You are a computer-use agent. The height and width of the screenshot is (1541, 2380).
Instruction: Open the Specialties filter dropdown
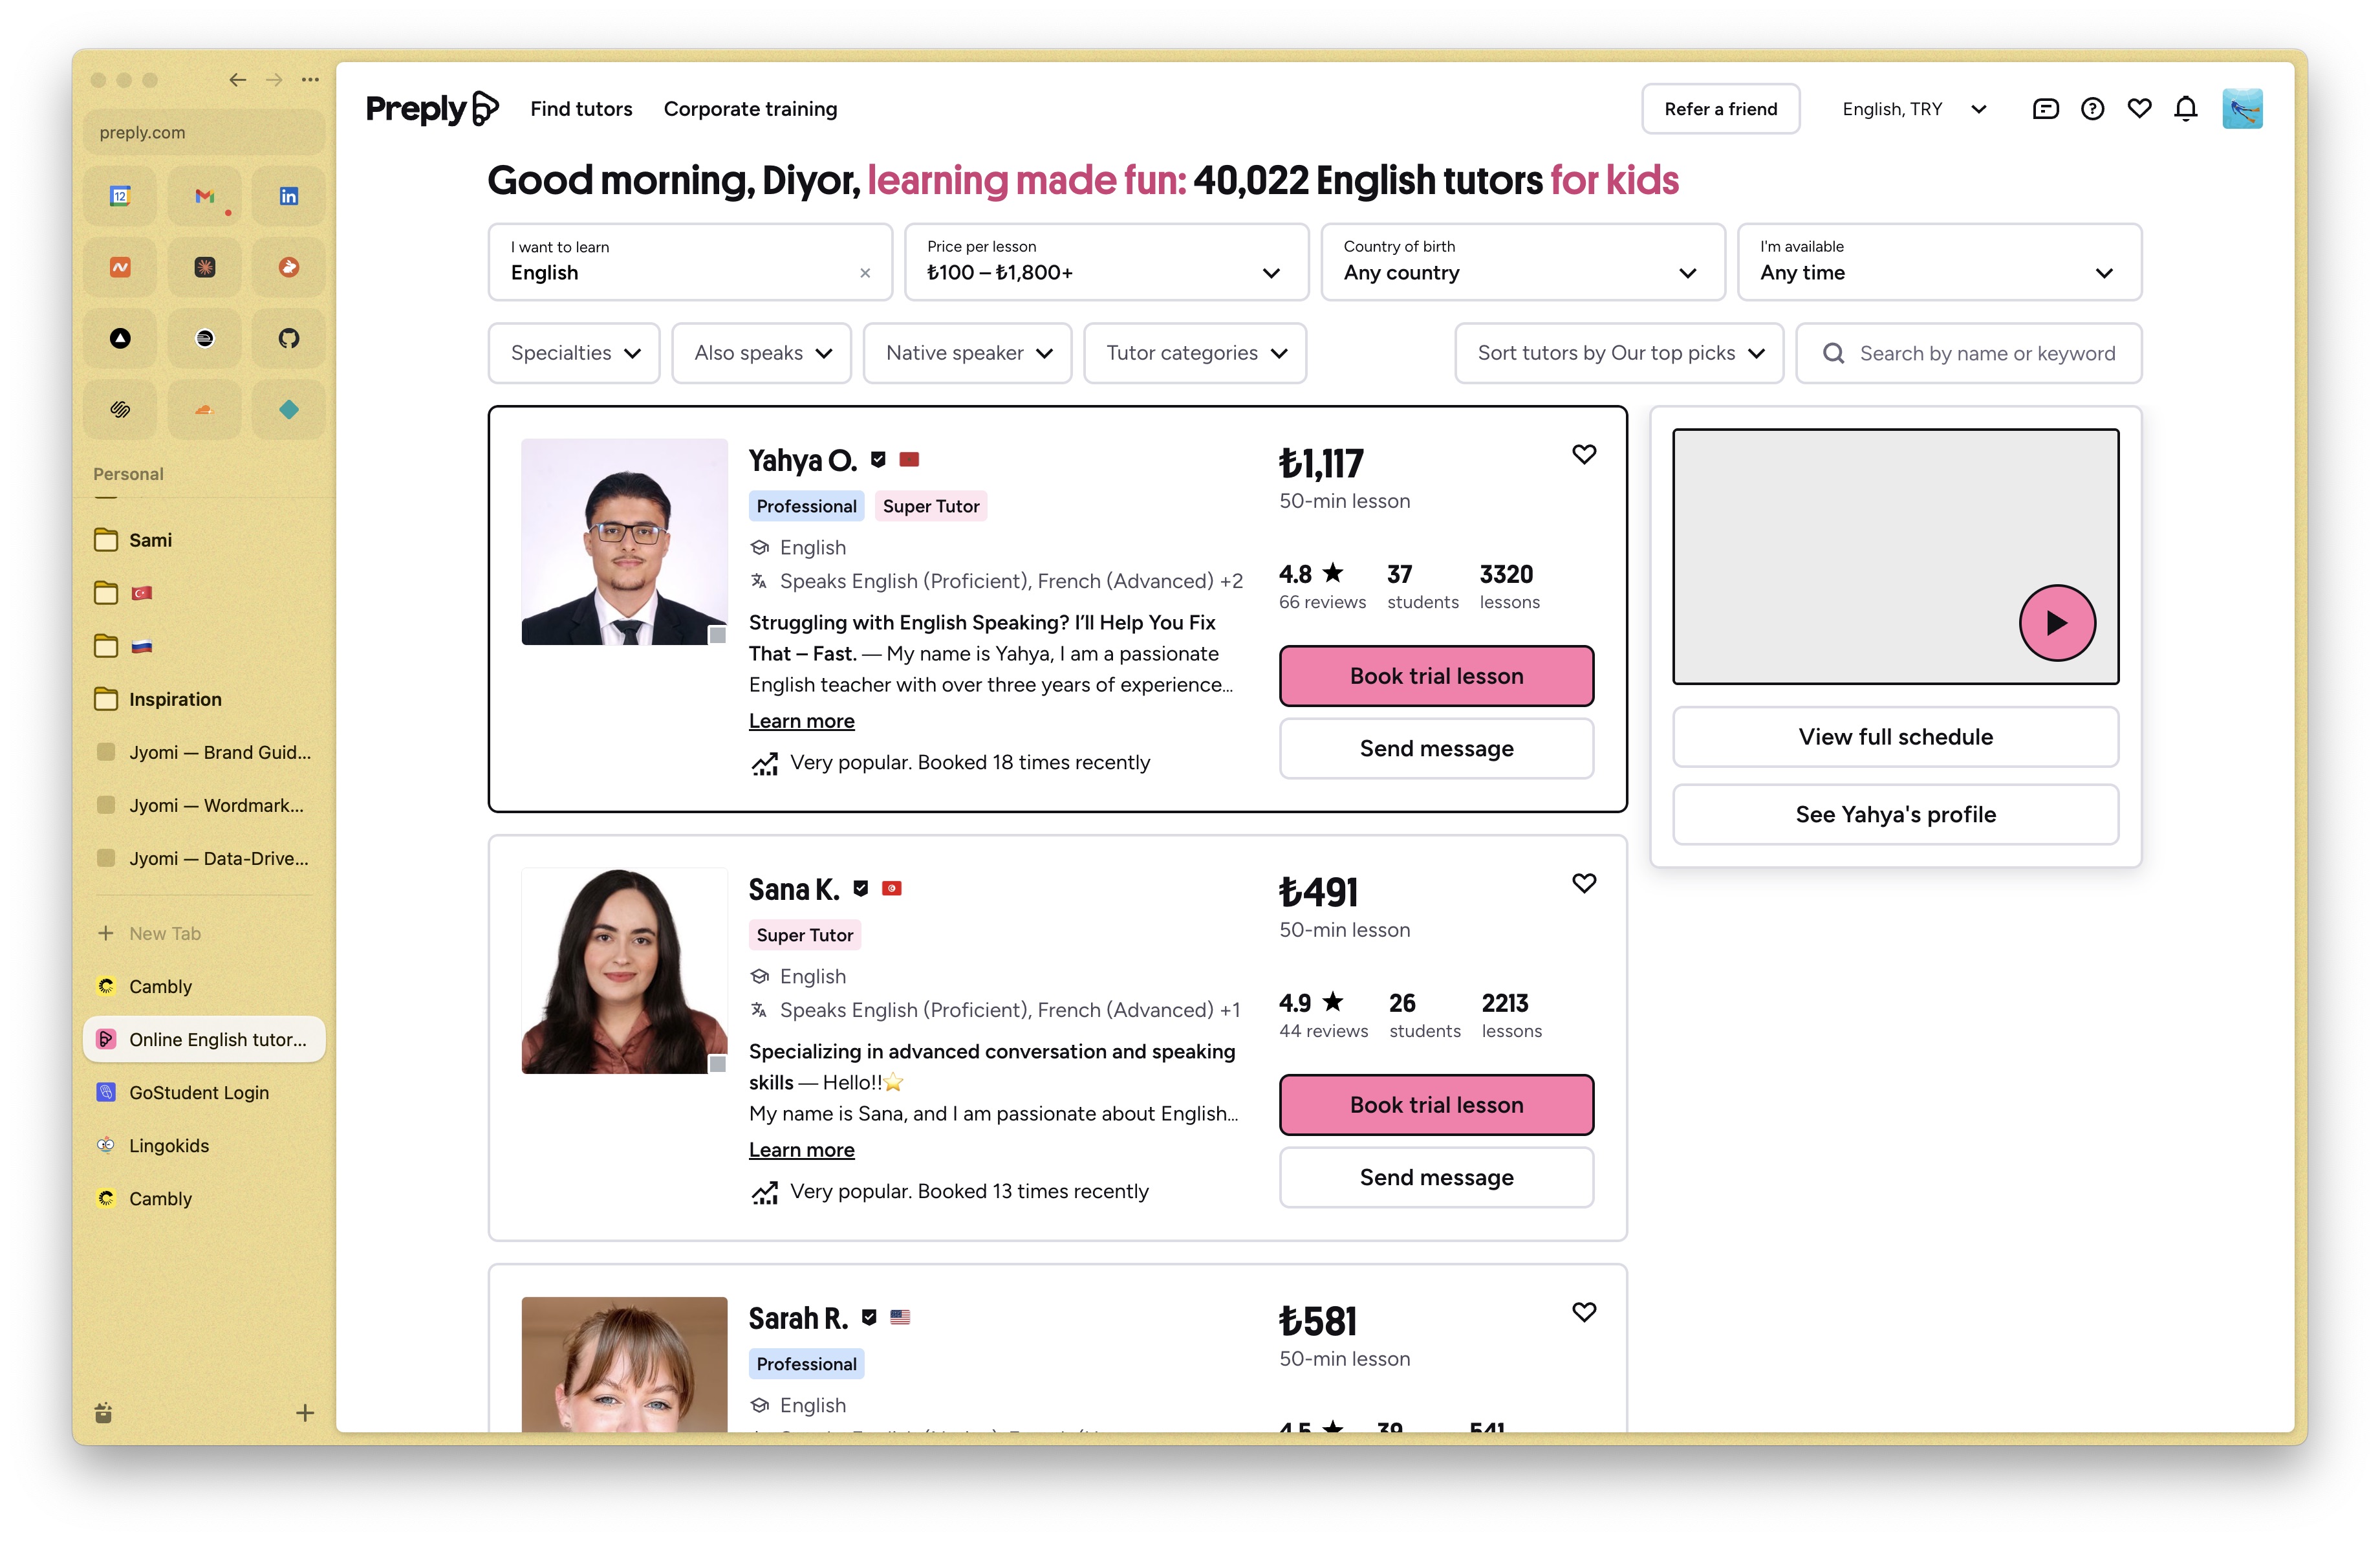574,353
